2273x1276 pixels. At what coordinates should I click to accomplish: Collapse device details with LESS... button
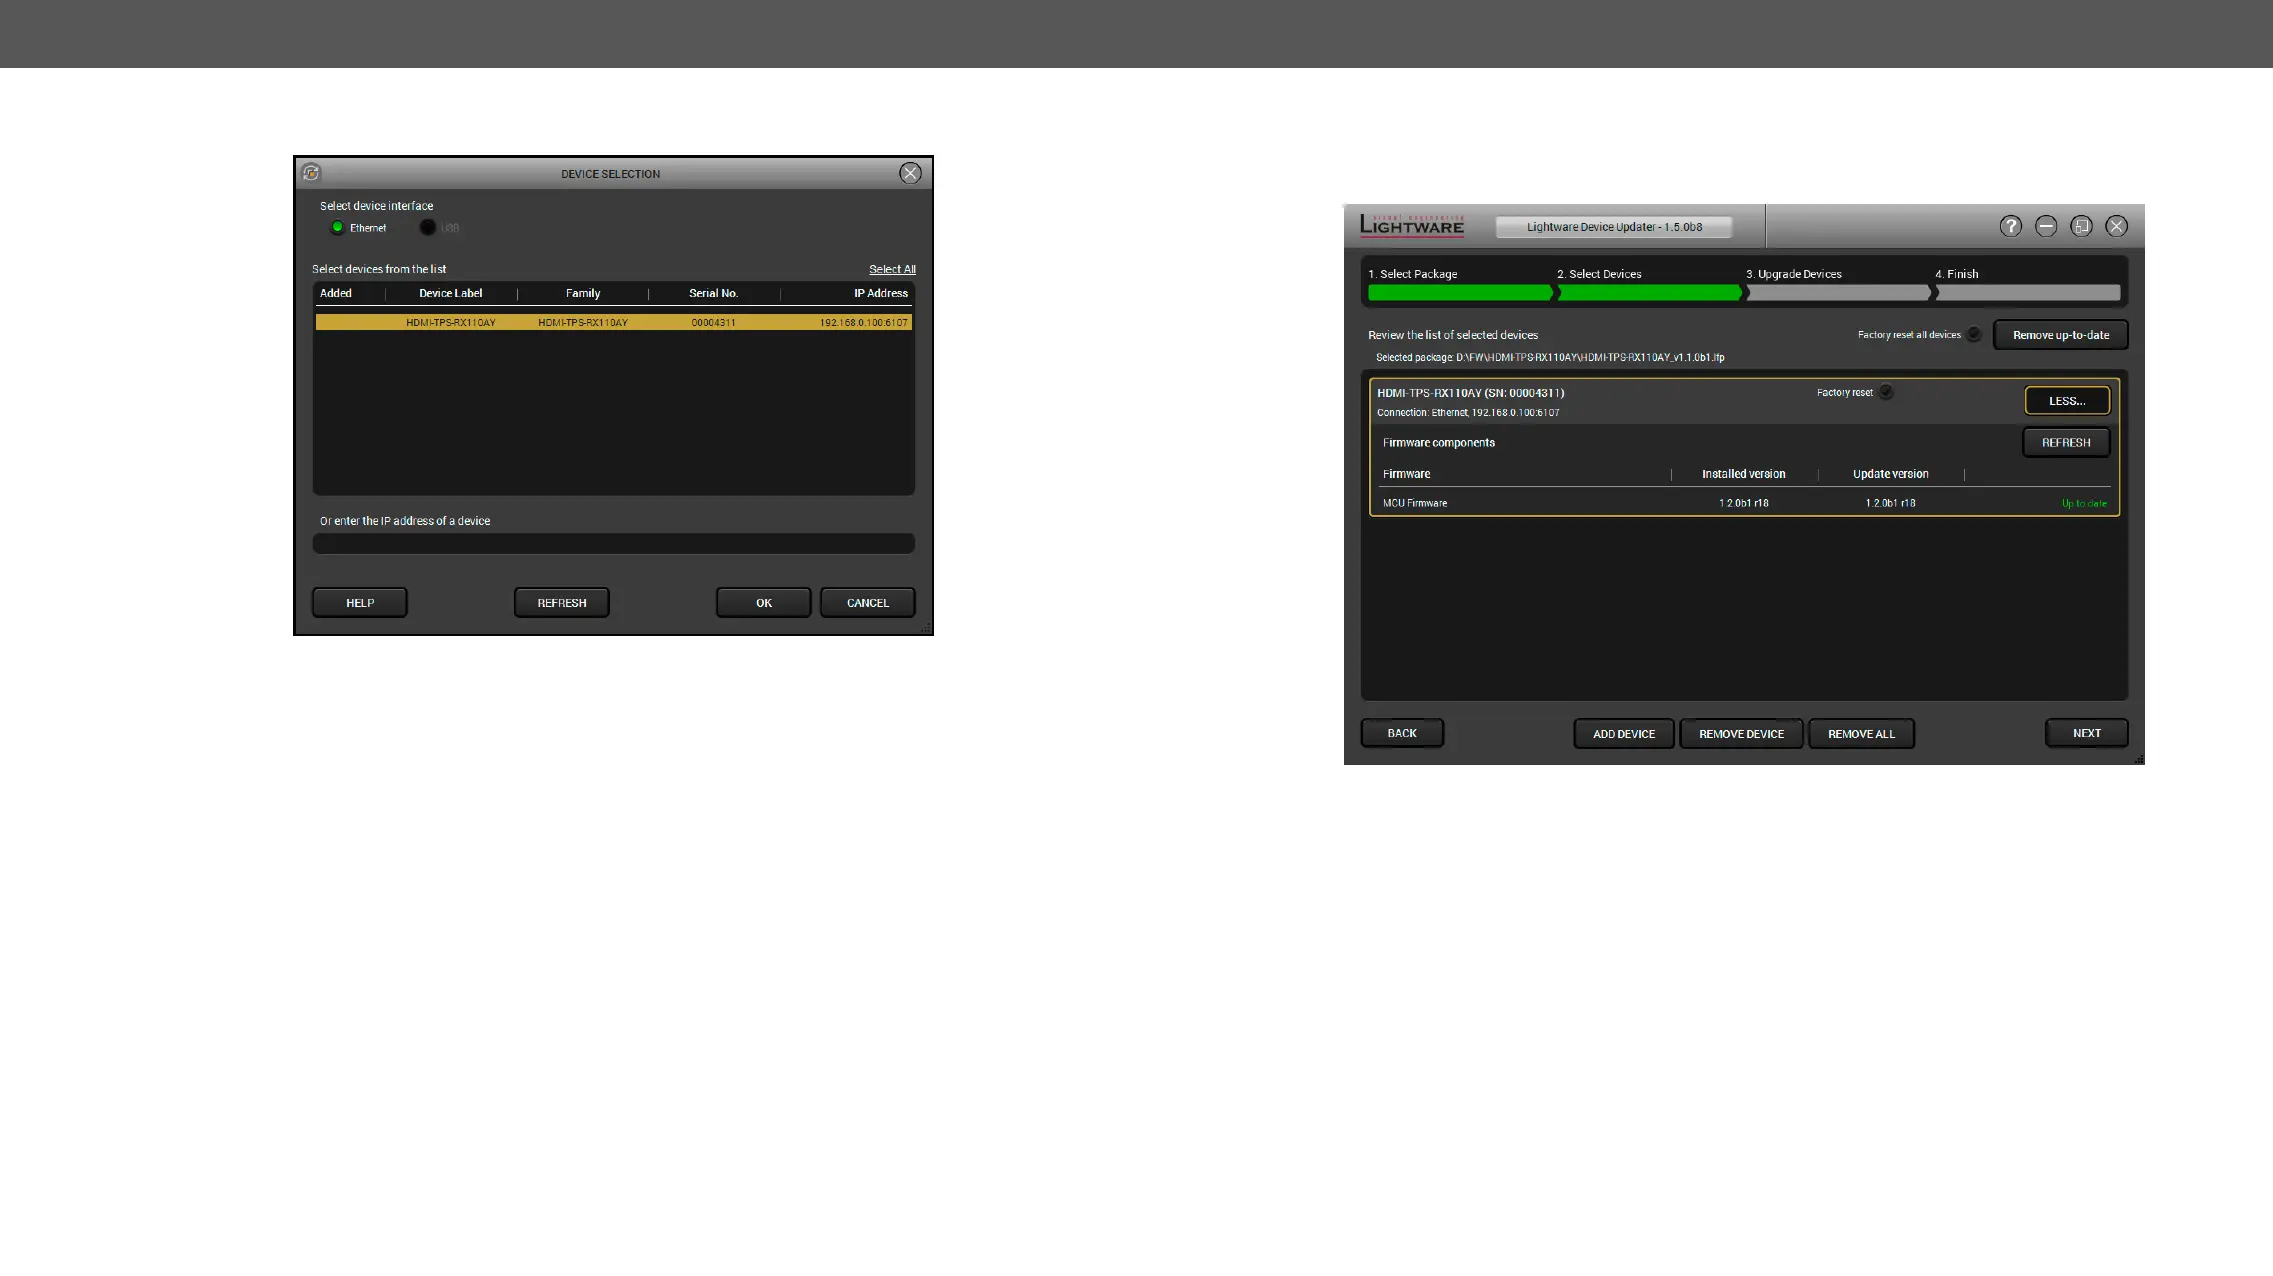(x=2067, y=401)
